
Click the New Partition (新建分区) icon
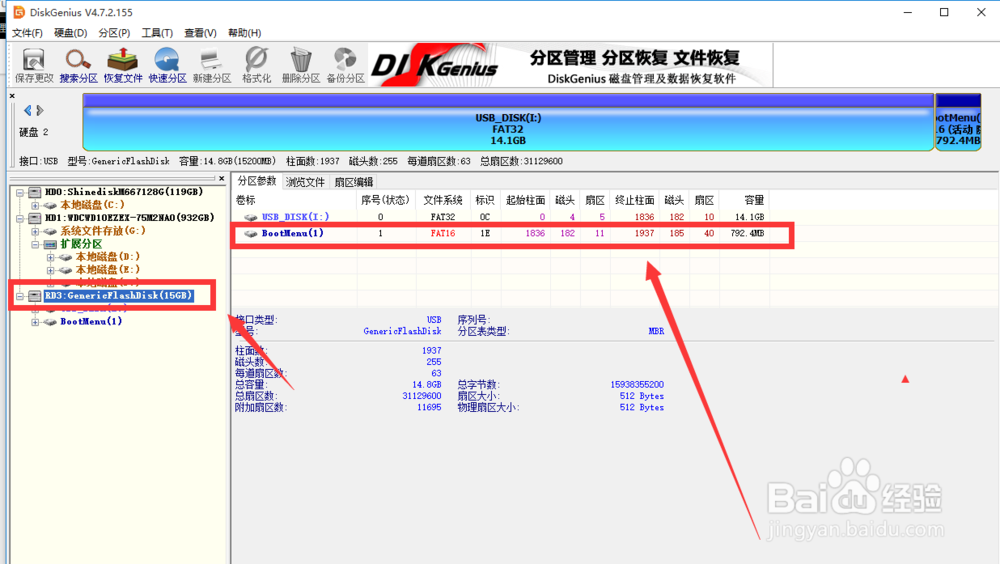tap(212, 65)
